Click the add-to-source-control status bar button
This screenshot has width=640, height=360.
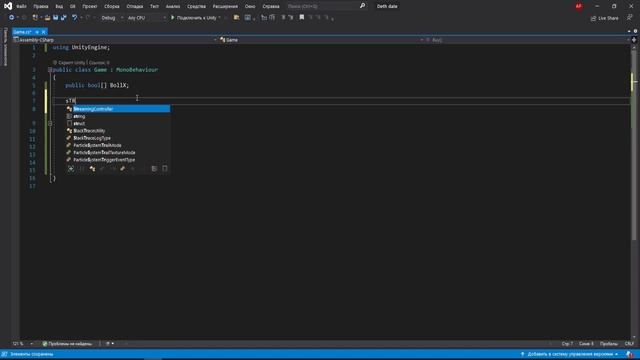(570, 354)
